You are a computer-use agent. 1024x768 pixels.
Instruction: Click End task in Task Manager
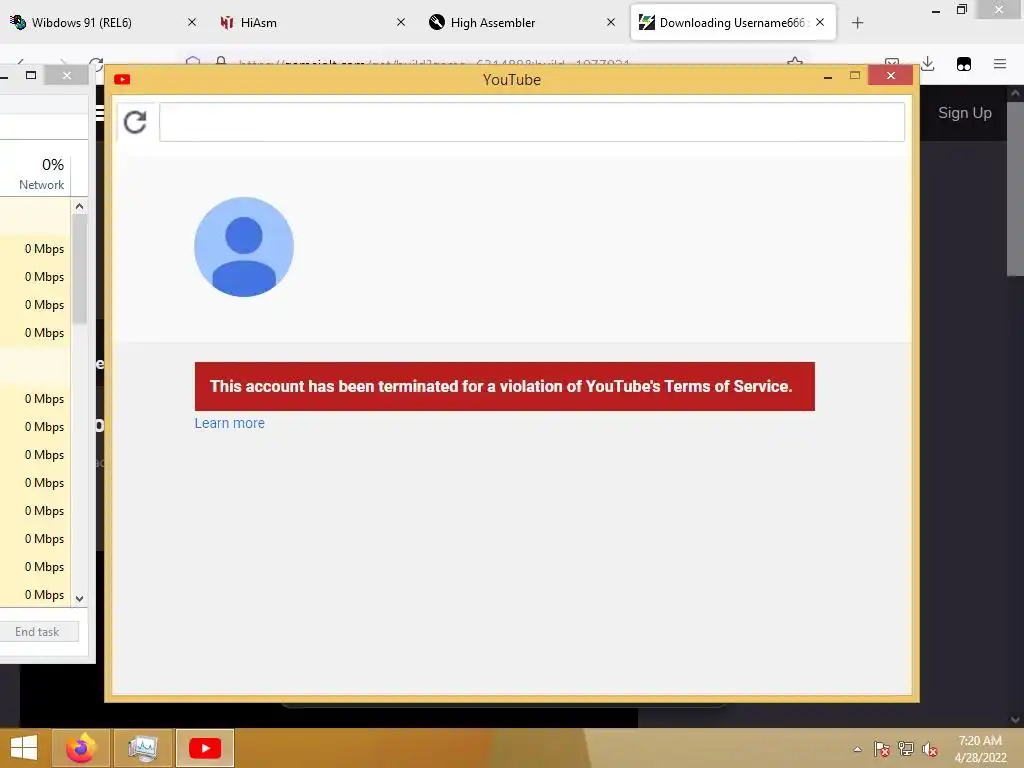(x=37, y=632)
